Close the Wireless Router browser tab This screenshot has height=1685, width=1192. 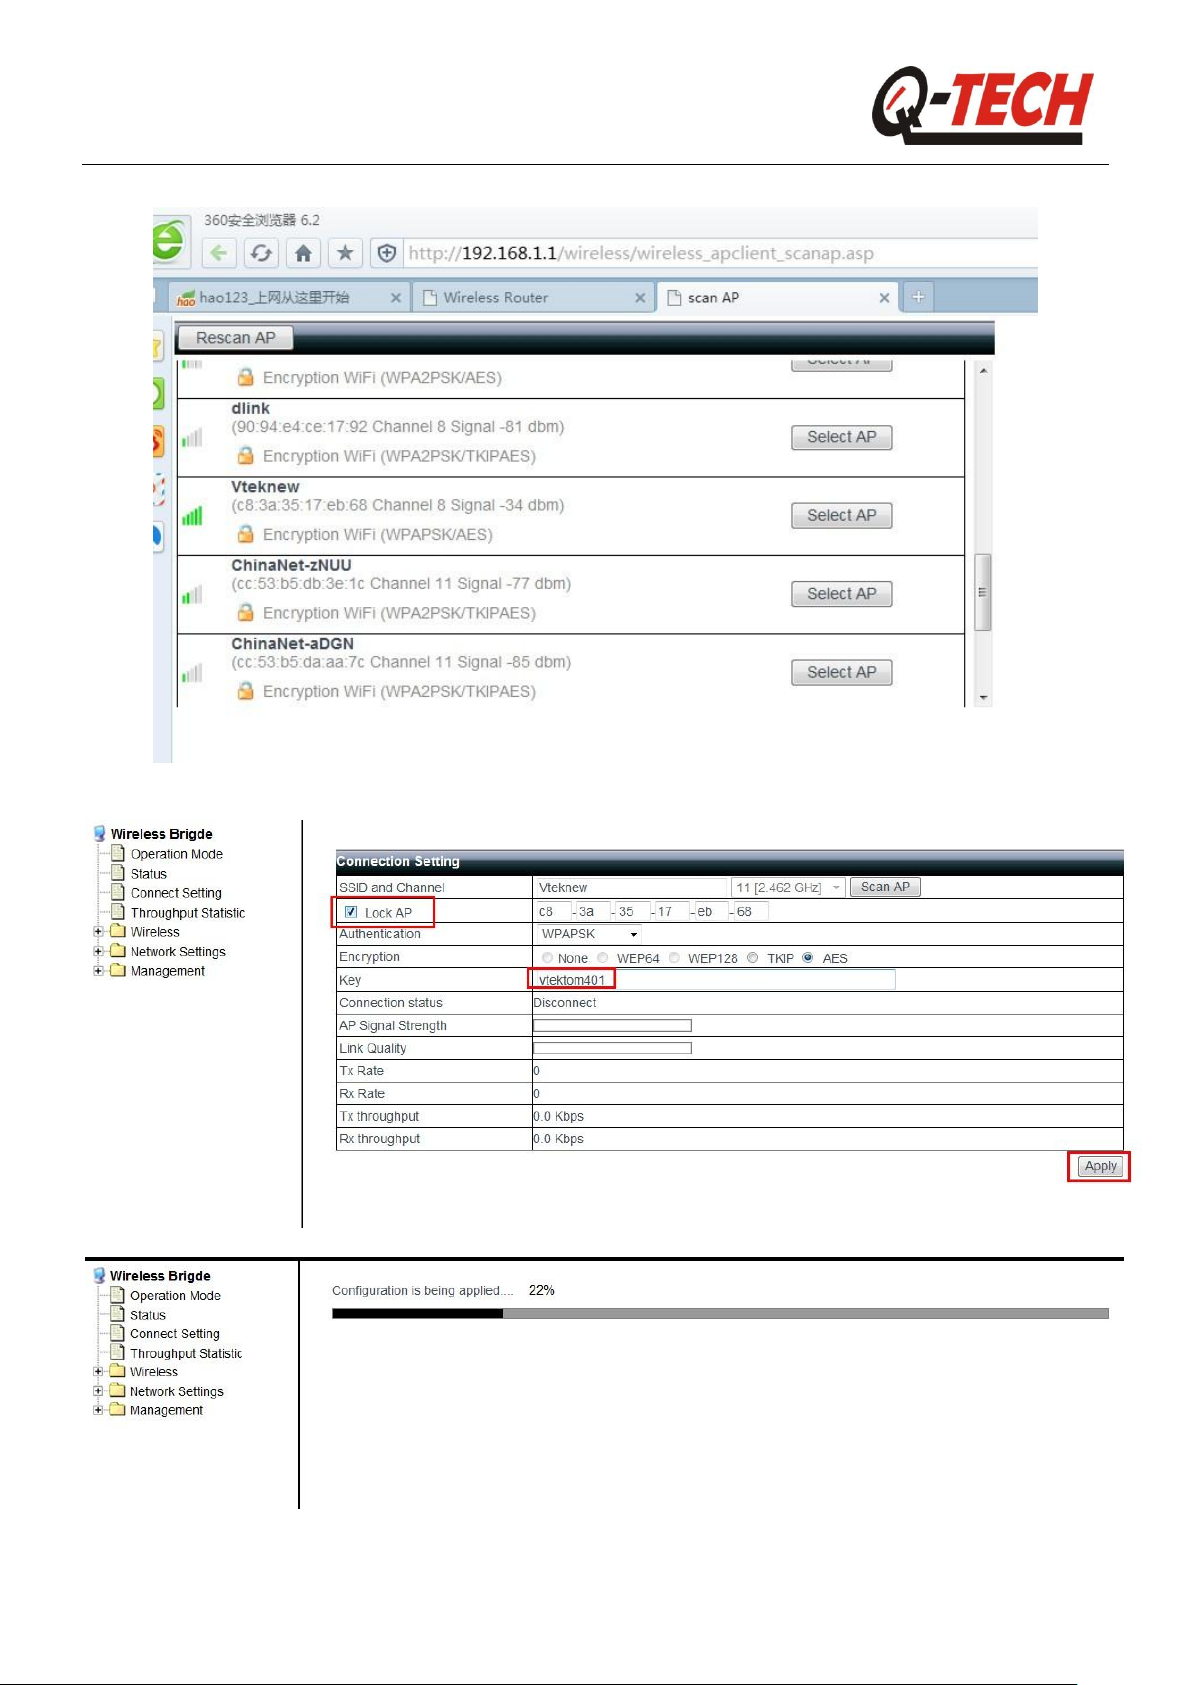coord(640,298)
